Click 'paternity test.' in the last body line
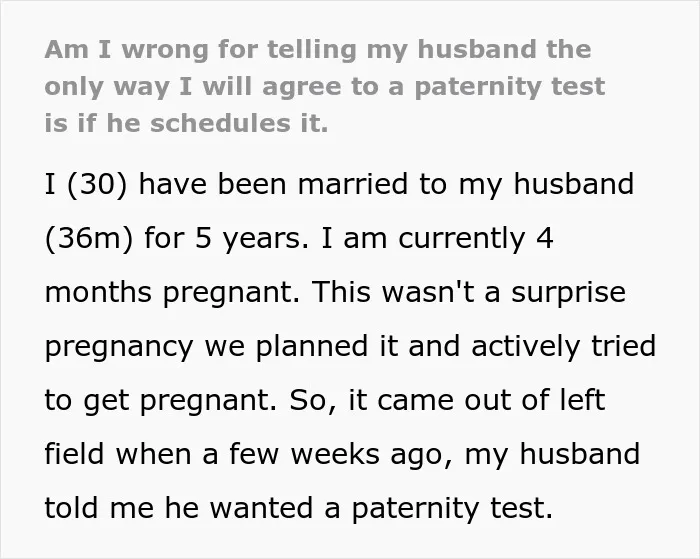This screenshot has height=559, width=700. point(452,509)
